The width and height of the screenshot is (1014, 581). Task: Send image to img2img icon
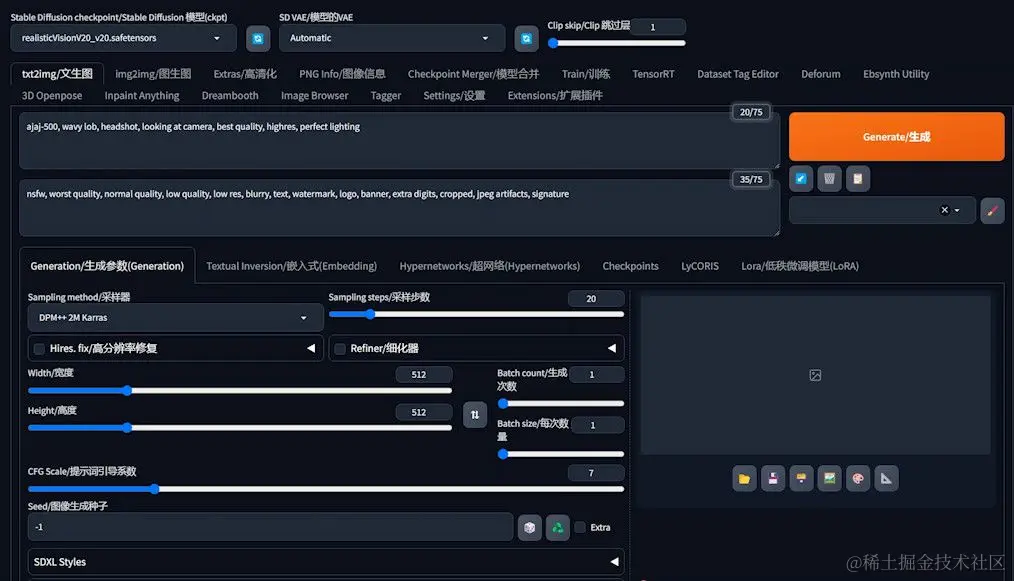[x=830, y=479]
